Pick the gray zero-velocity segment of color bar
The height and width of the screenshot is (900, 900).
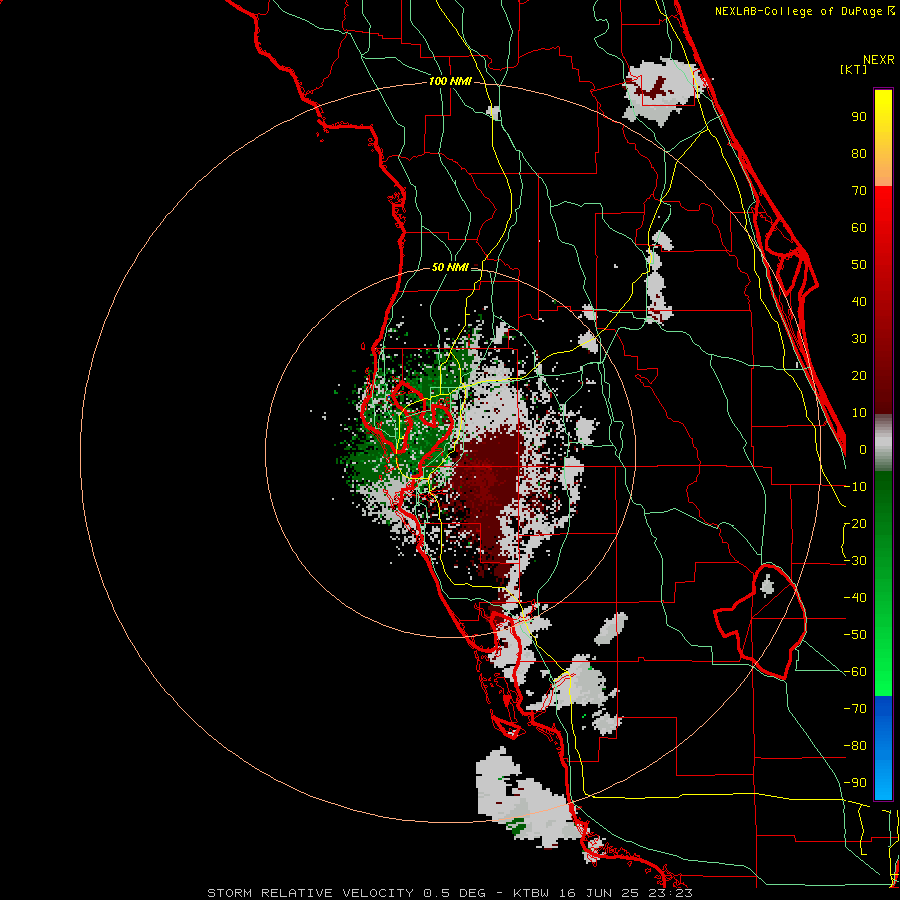(883, 443)
